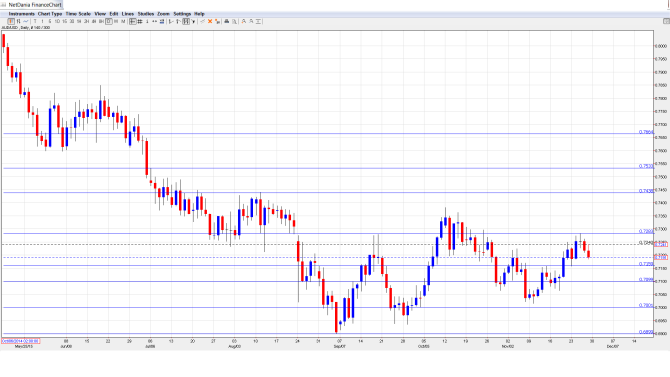Click the lower red price tag on axis
Screen dimensions: 670x377
[x=661, y=257]
